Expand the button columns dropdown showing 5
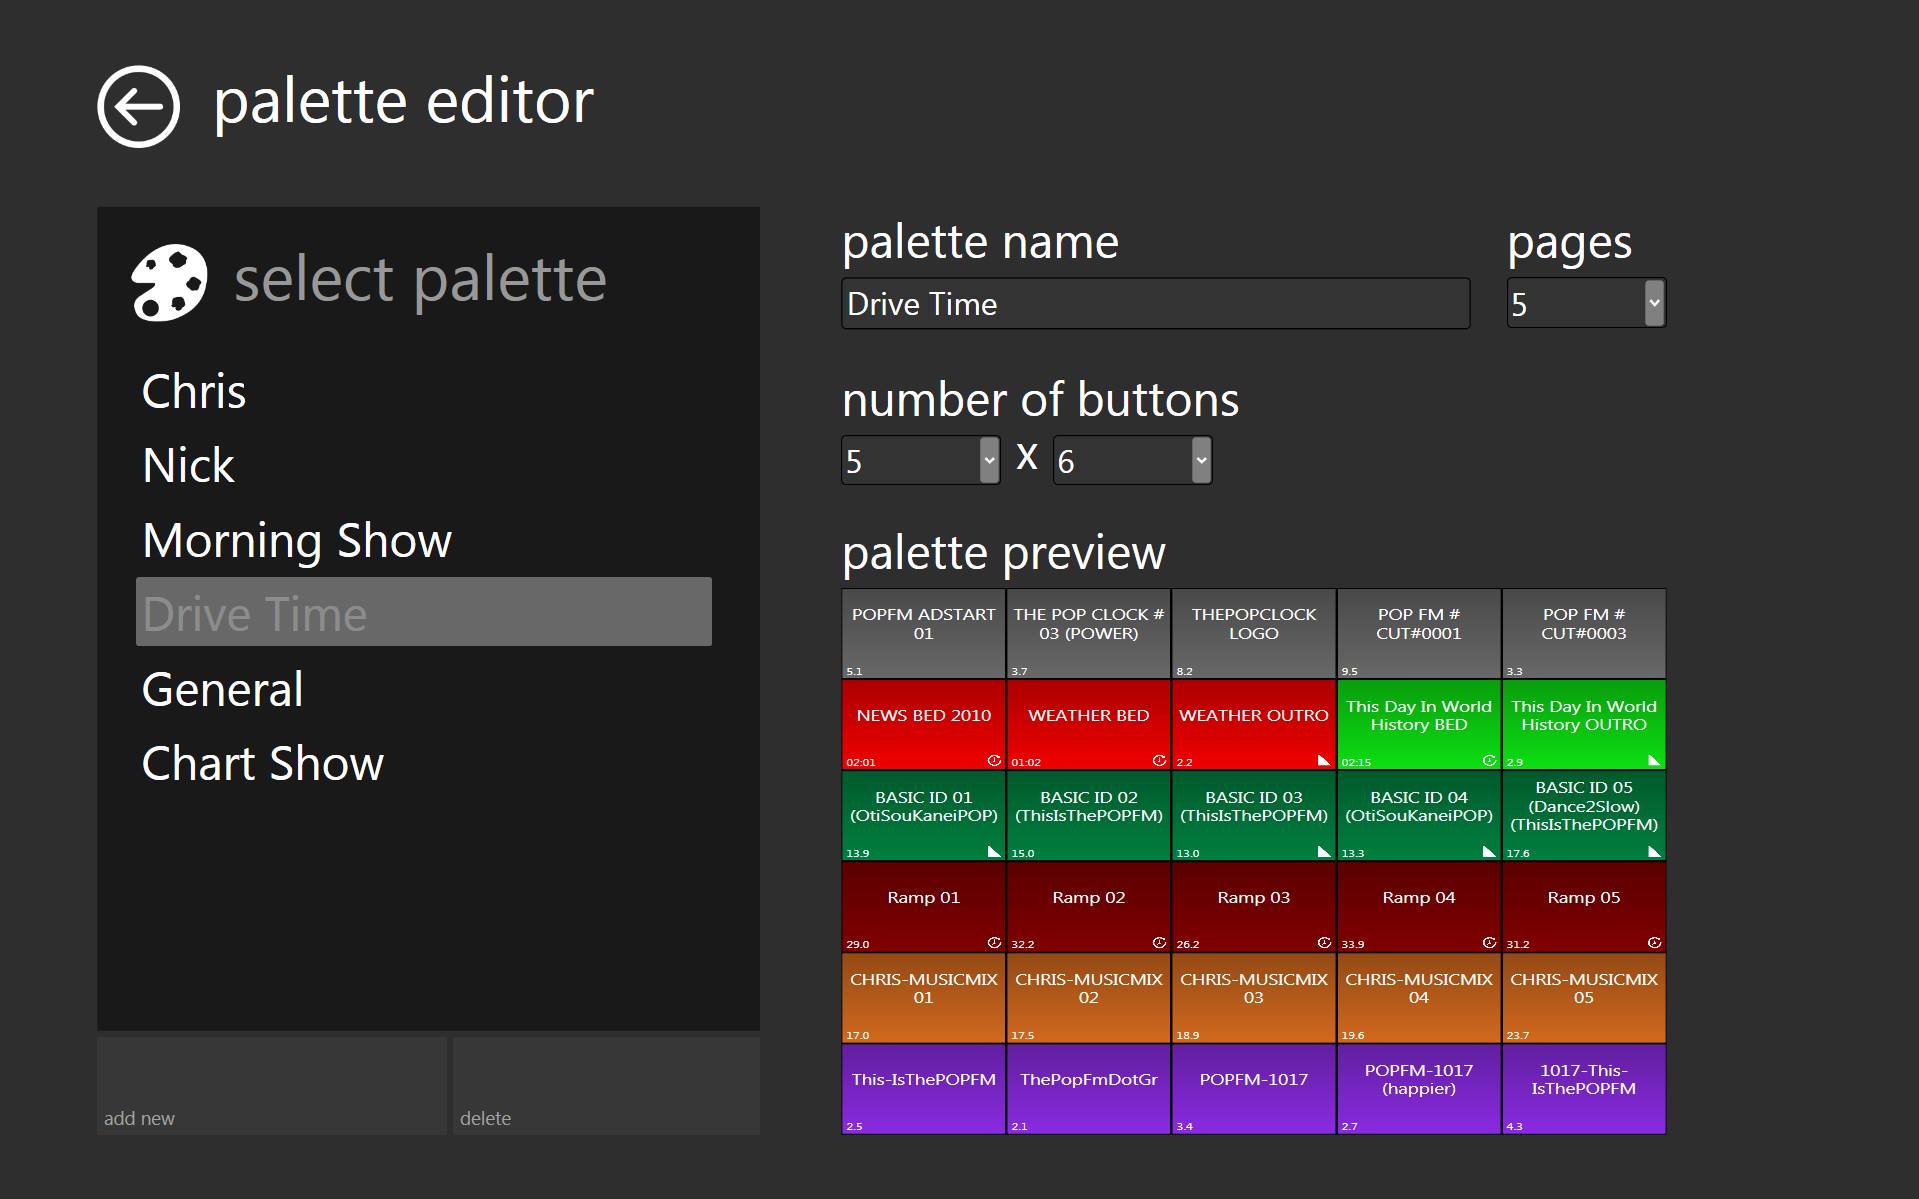Viewport: 1919px width, 1199px height. coord(988,461)
